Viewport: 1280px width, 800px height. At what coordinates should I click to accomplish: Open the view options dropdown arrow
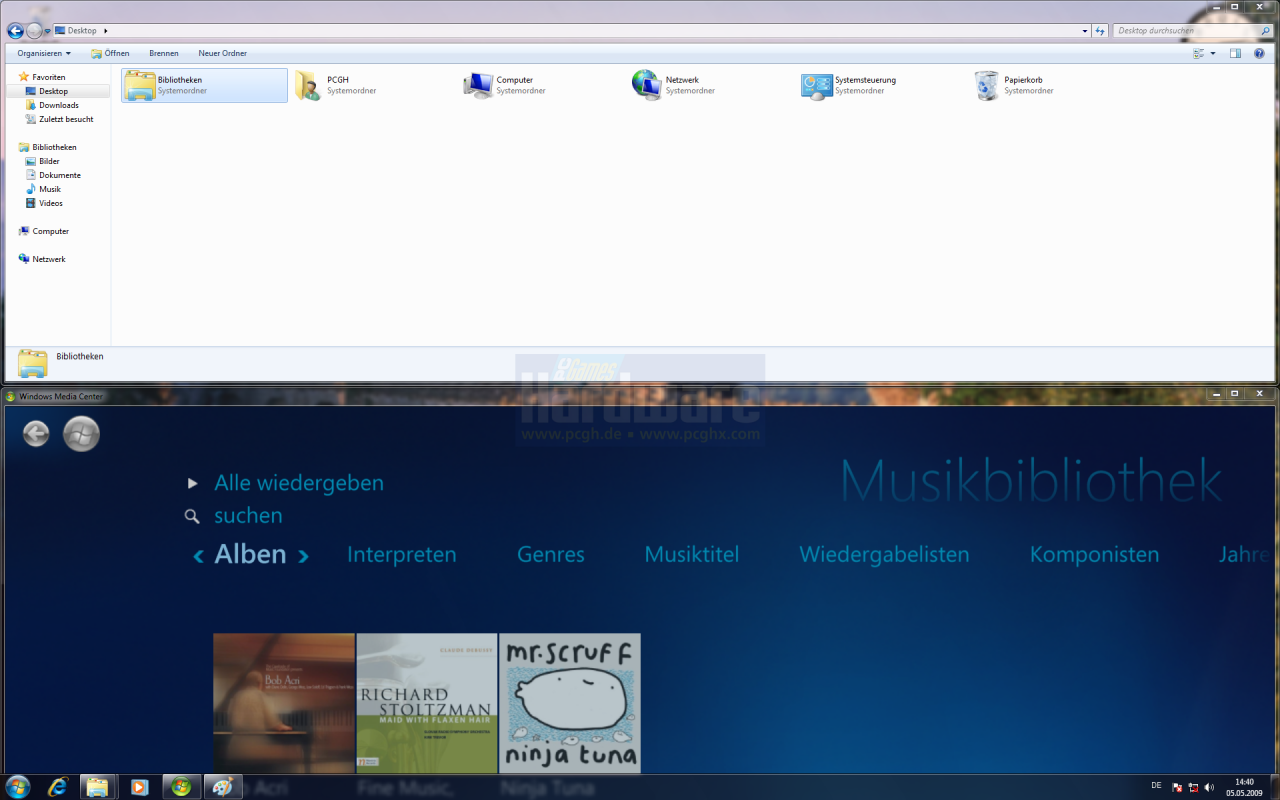point(1213,53)
